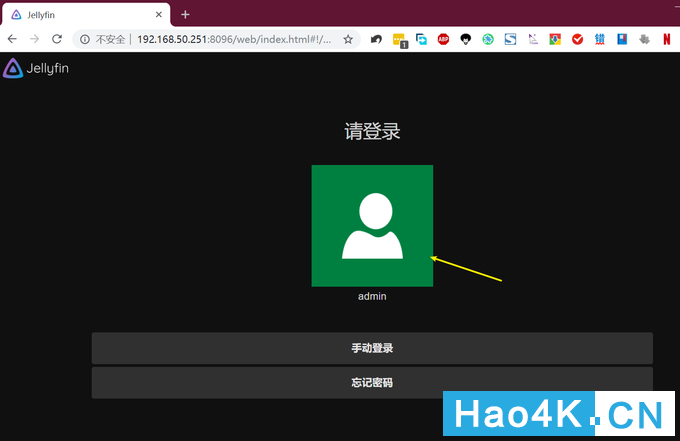680x441 pixels.
Task: Open the Chrome-colored download extension icon
Action: [x=555, y=39]
